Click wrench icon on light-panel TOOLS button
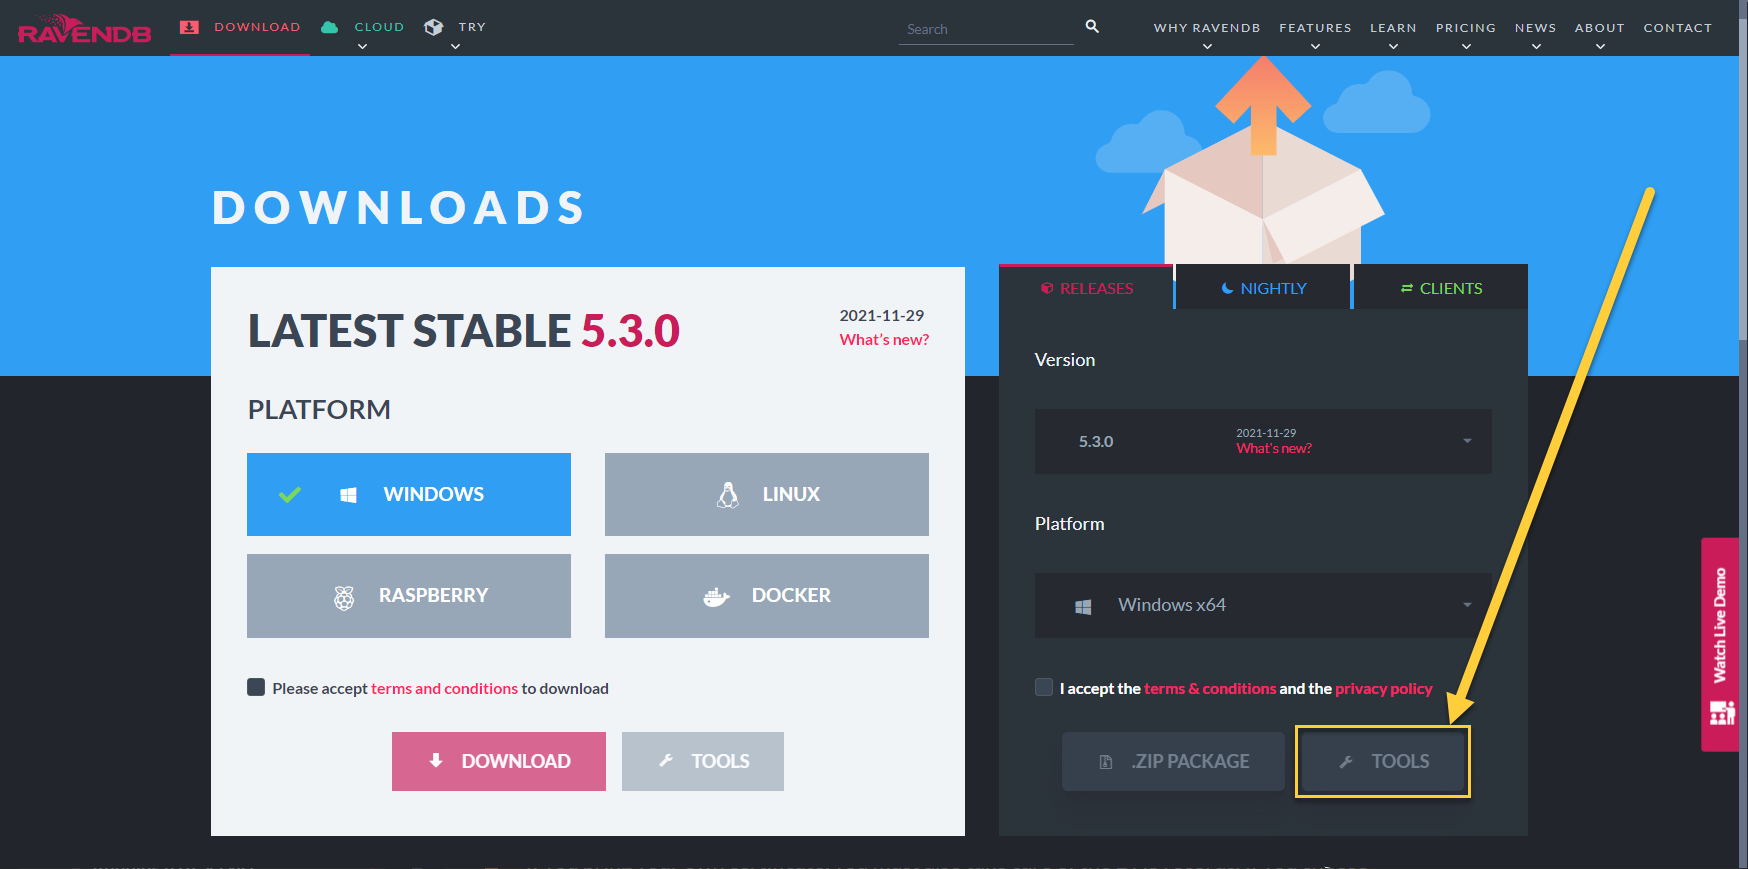The height and width of the screenshot is (869, 1748). click(666, 761)
